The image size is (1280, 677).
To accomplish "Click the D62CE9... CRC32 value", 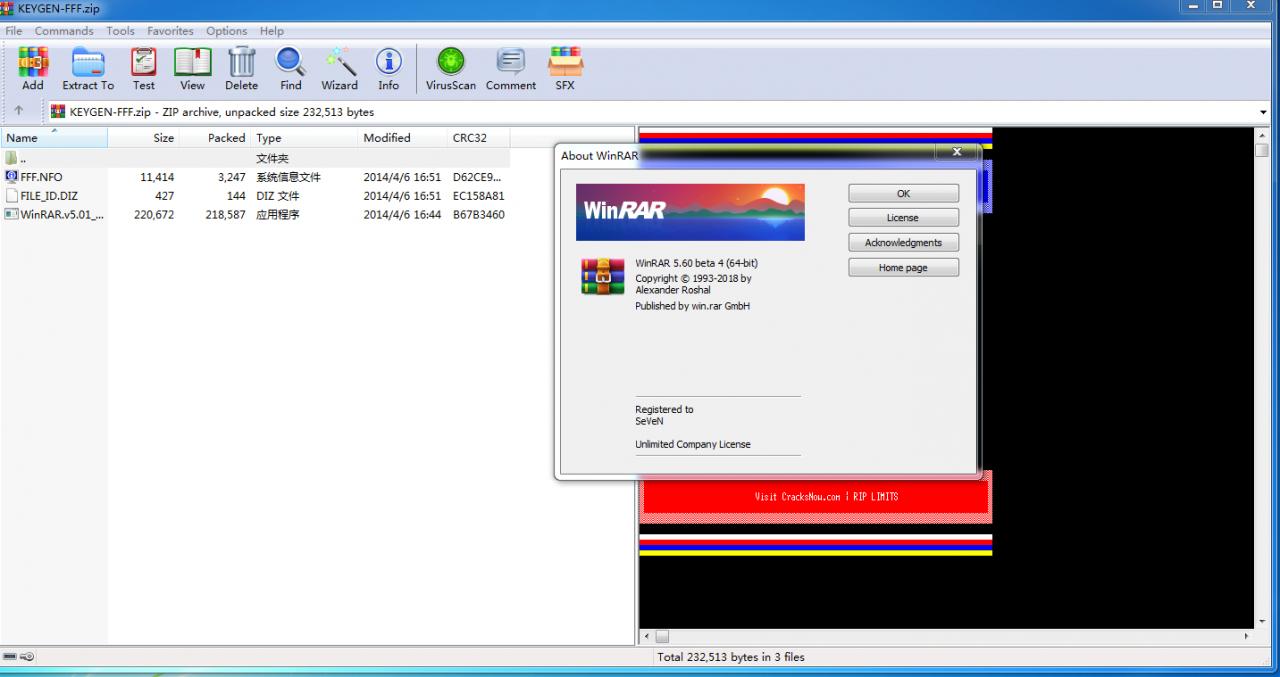I will pos(477,177).
